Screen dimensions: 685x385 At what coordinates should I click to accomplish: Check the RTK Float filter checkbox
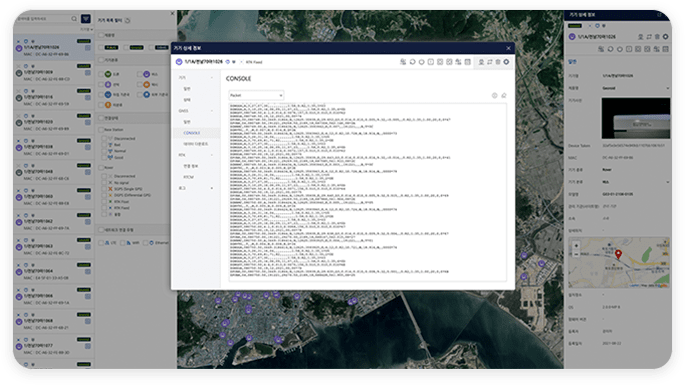click(104, 202)
